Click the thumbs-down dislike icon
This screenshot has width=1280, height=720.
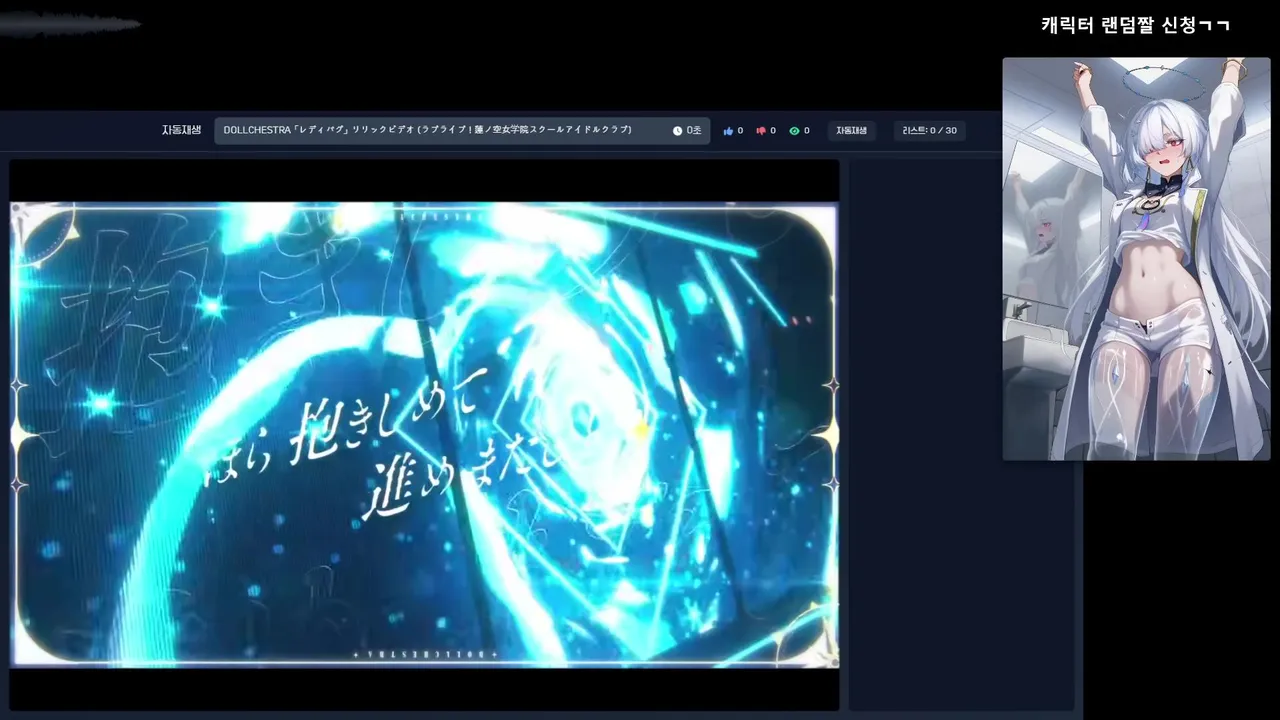(x=761, y=131)
